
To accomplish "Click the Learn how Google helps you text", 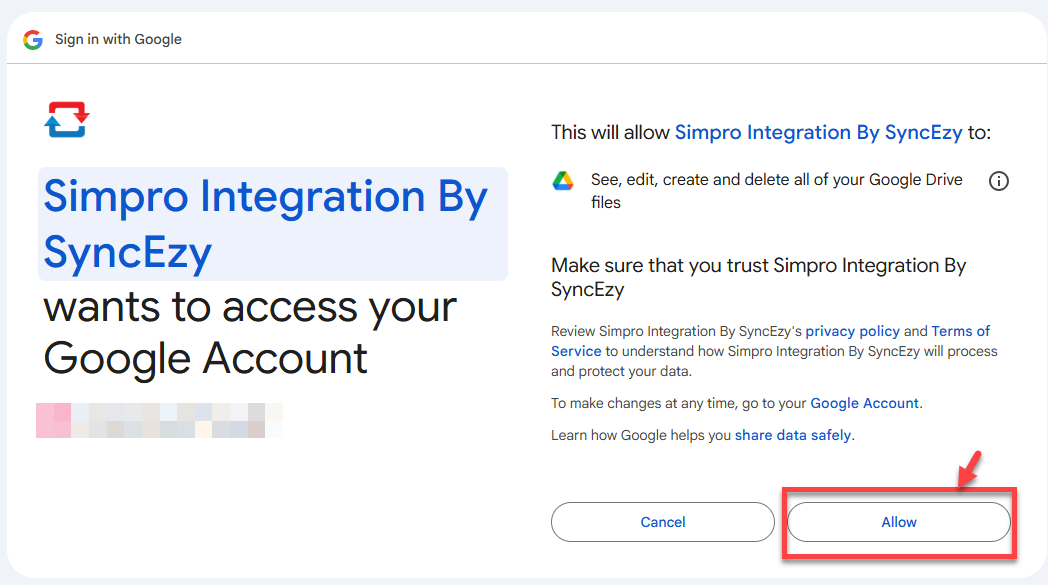I will 641,435.
